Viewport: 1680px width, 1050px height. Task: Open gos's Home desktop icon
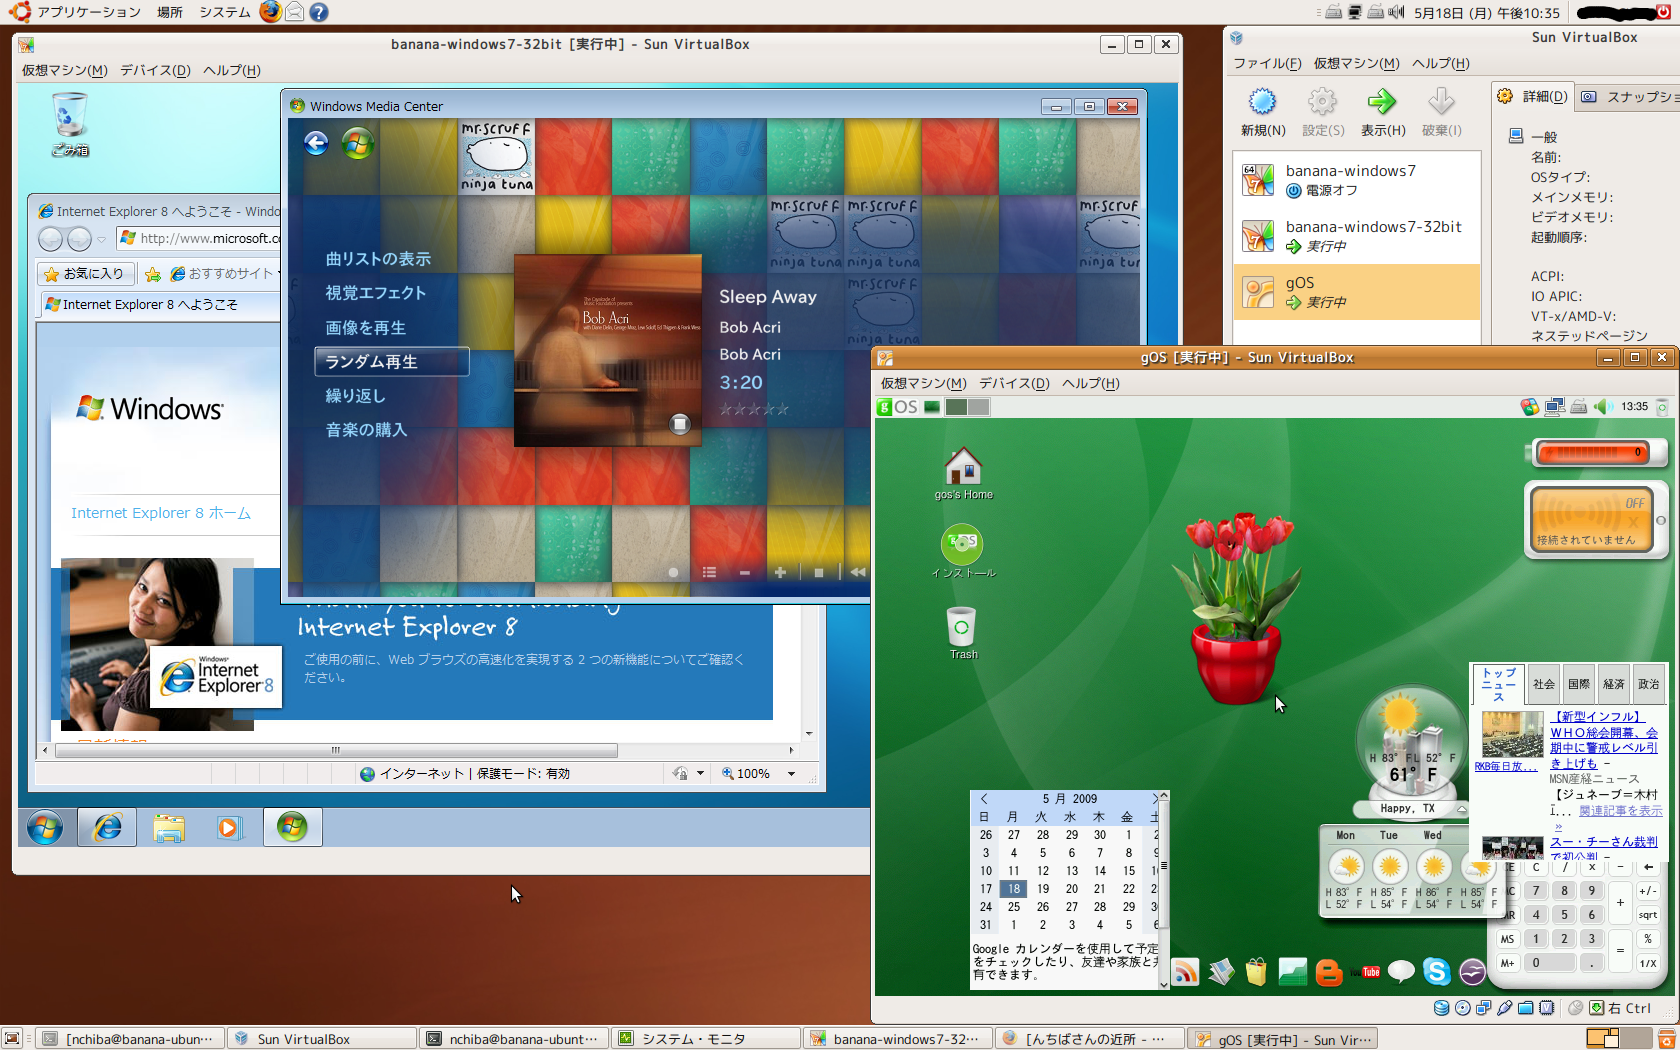click(963, 474)
